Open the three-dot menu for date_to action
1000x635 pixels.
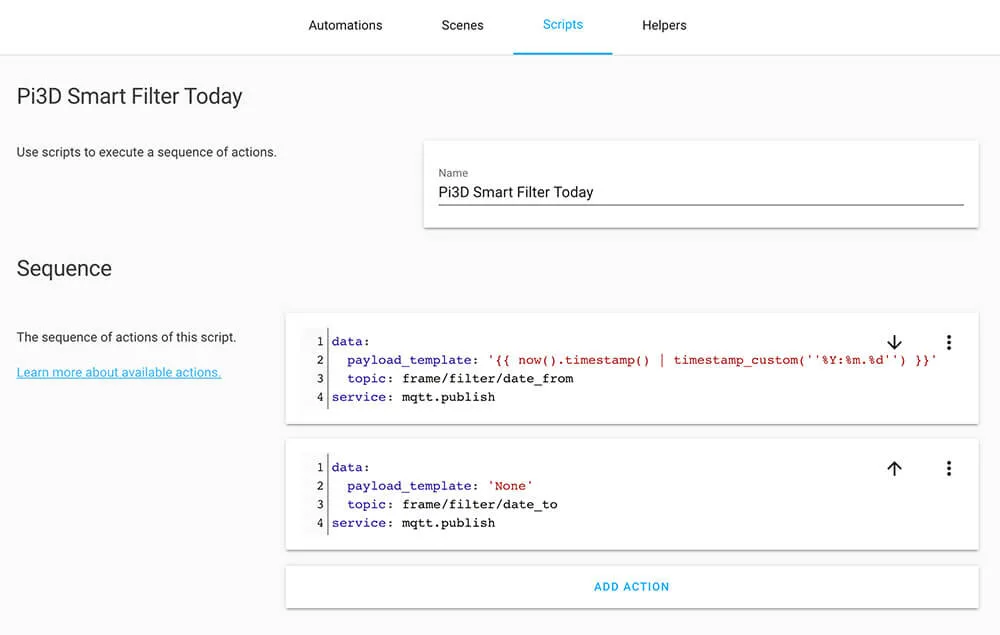[x=949, y=469]
